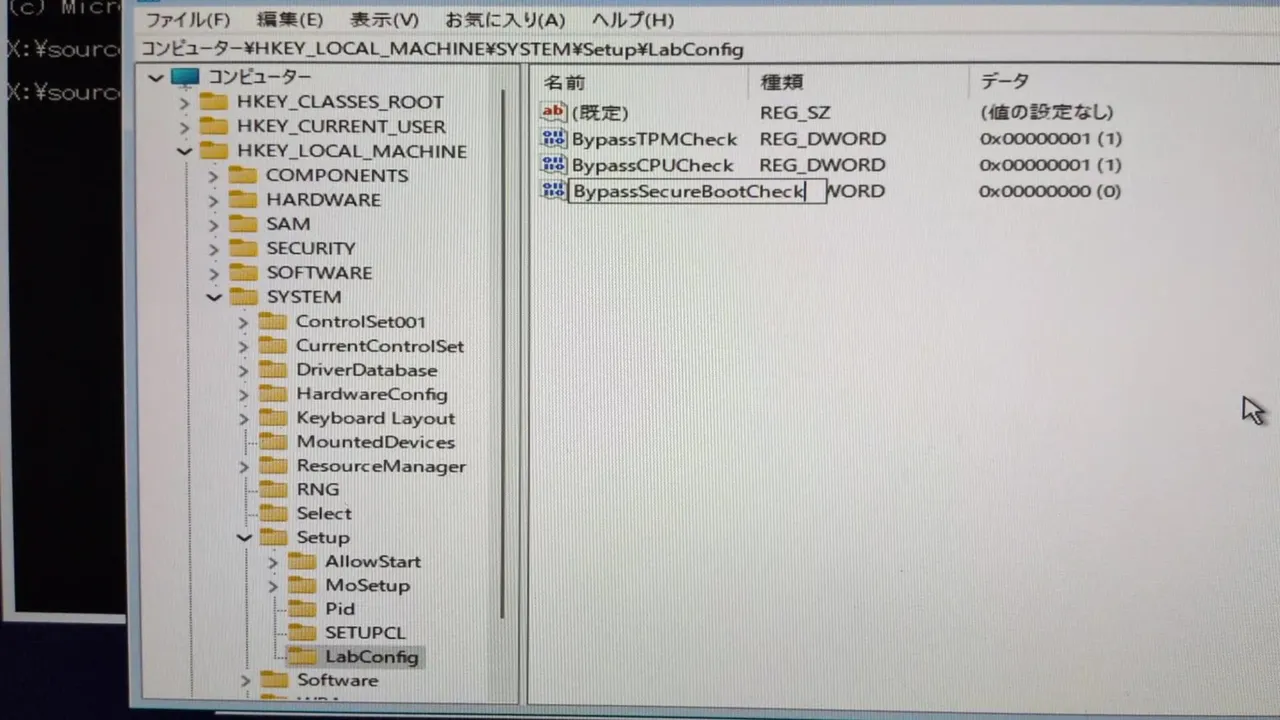Click the 0x00000000 (0) data cell

pyautogui.click(x=1050, y=191)
